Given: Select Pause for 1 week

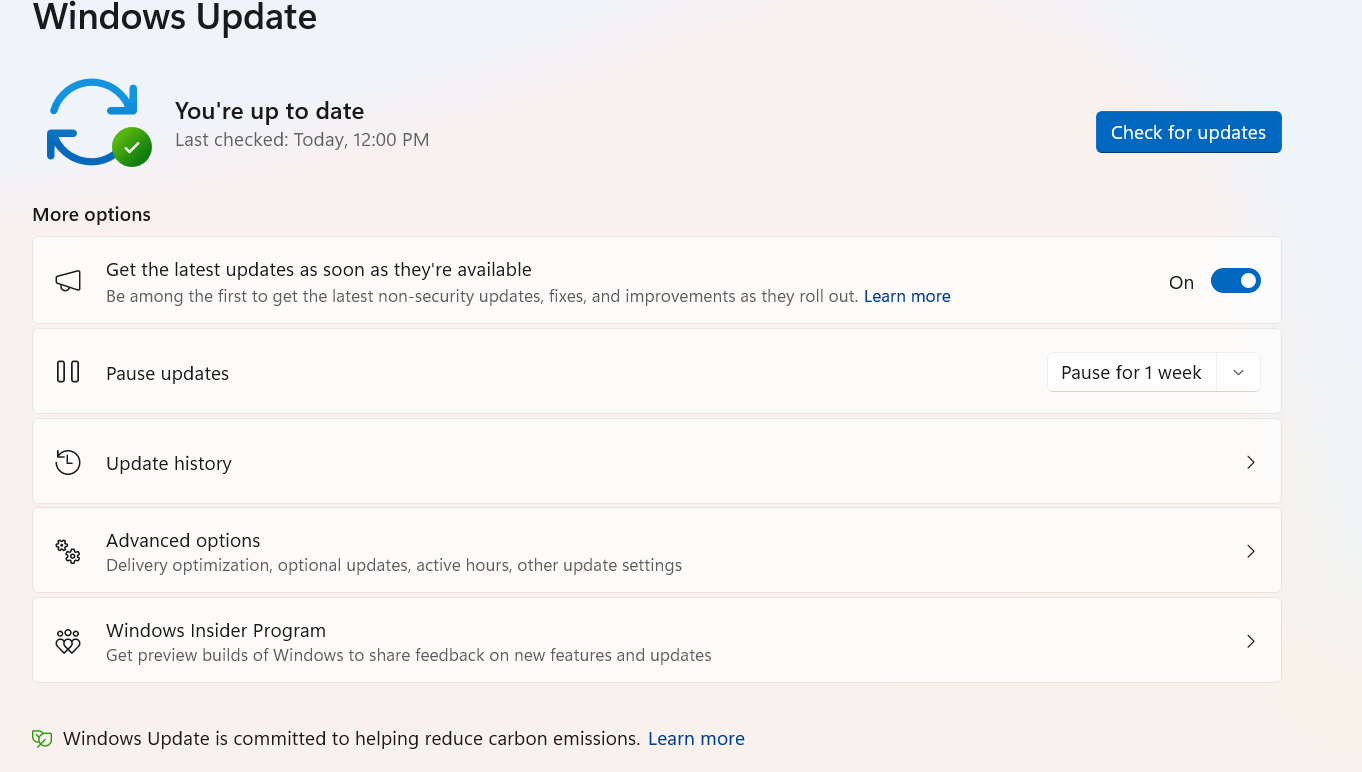Looking at the screenshot, I should (x=1131, y=371).
